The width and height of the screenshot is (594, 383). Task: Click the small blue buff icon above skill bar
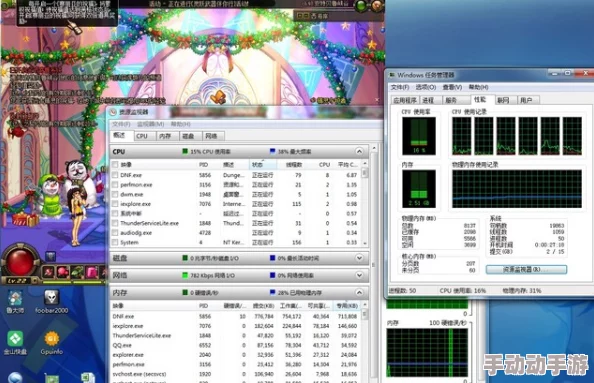(50, 256)
